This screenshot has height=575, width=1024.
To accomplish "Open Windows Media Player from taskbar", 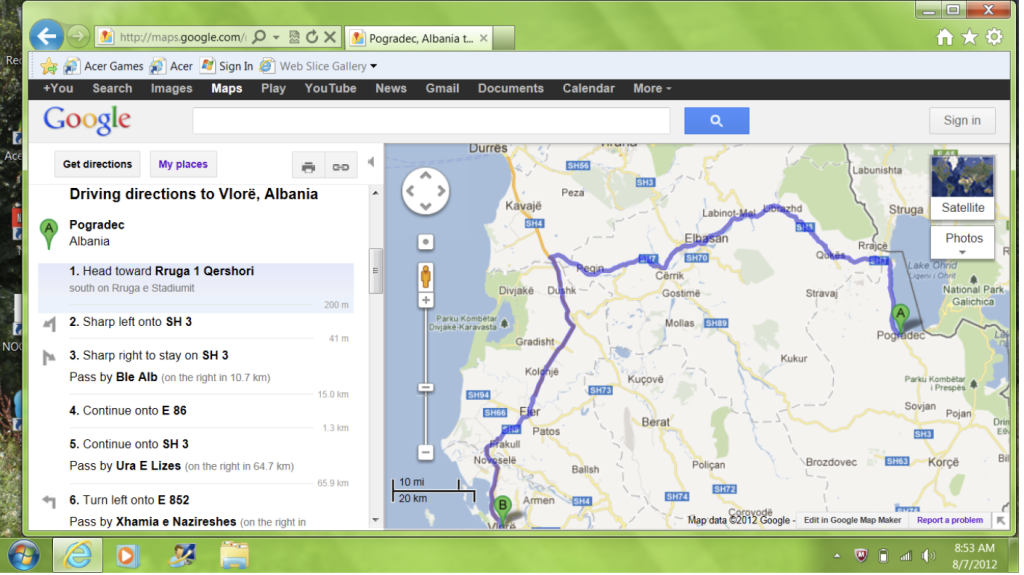I will 127,557.
